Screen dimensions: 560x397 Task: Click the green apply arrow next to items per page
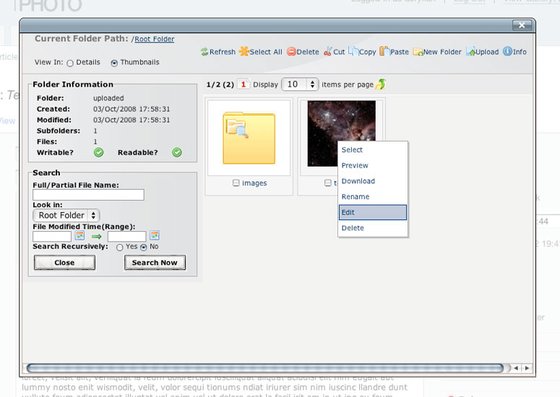pyautogui.click(x=381, y=84)
